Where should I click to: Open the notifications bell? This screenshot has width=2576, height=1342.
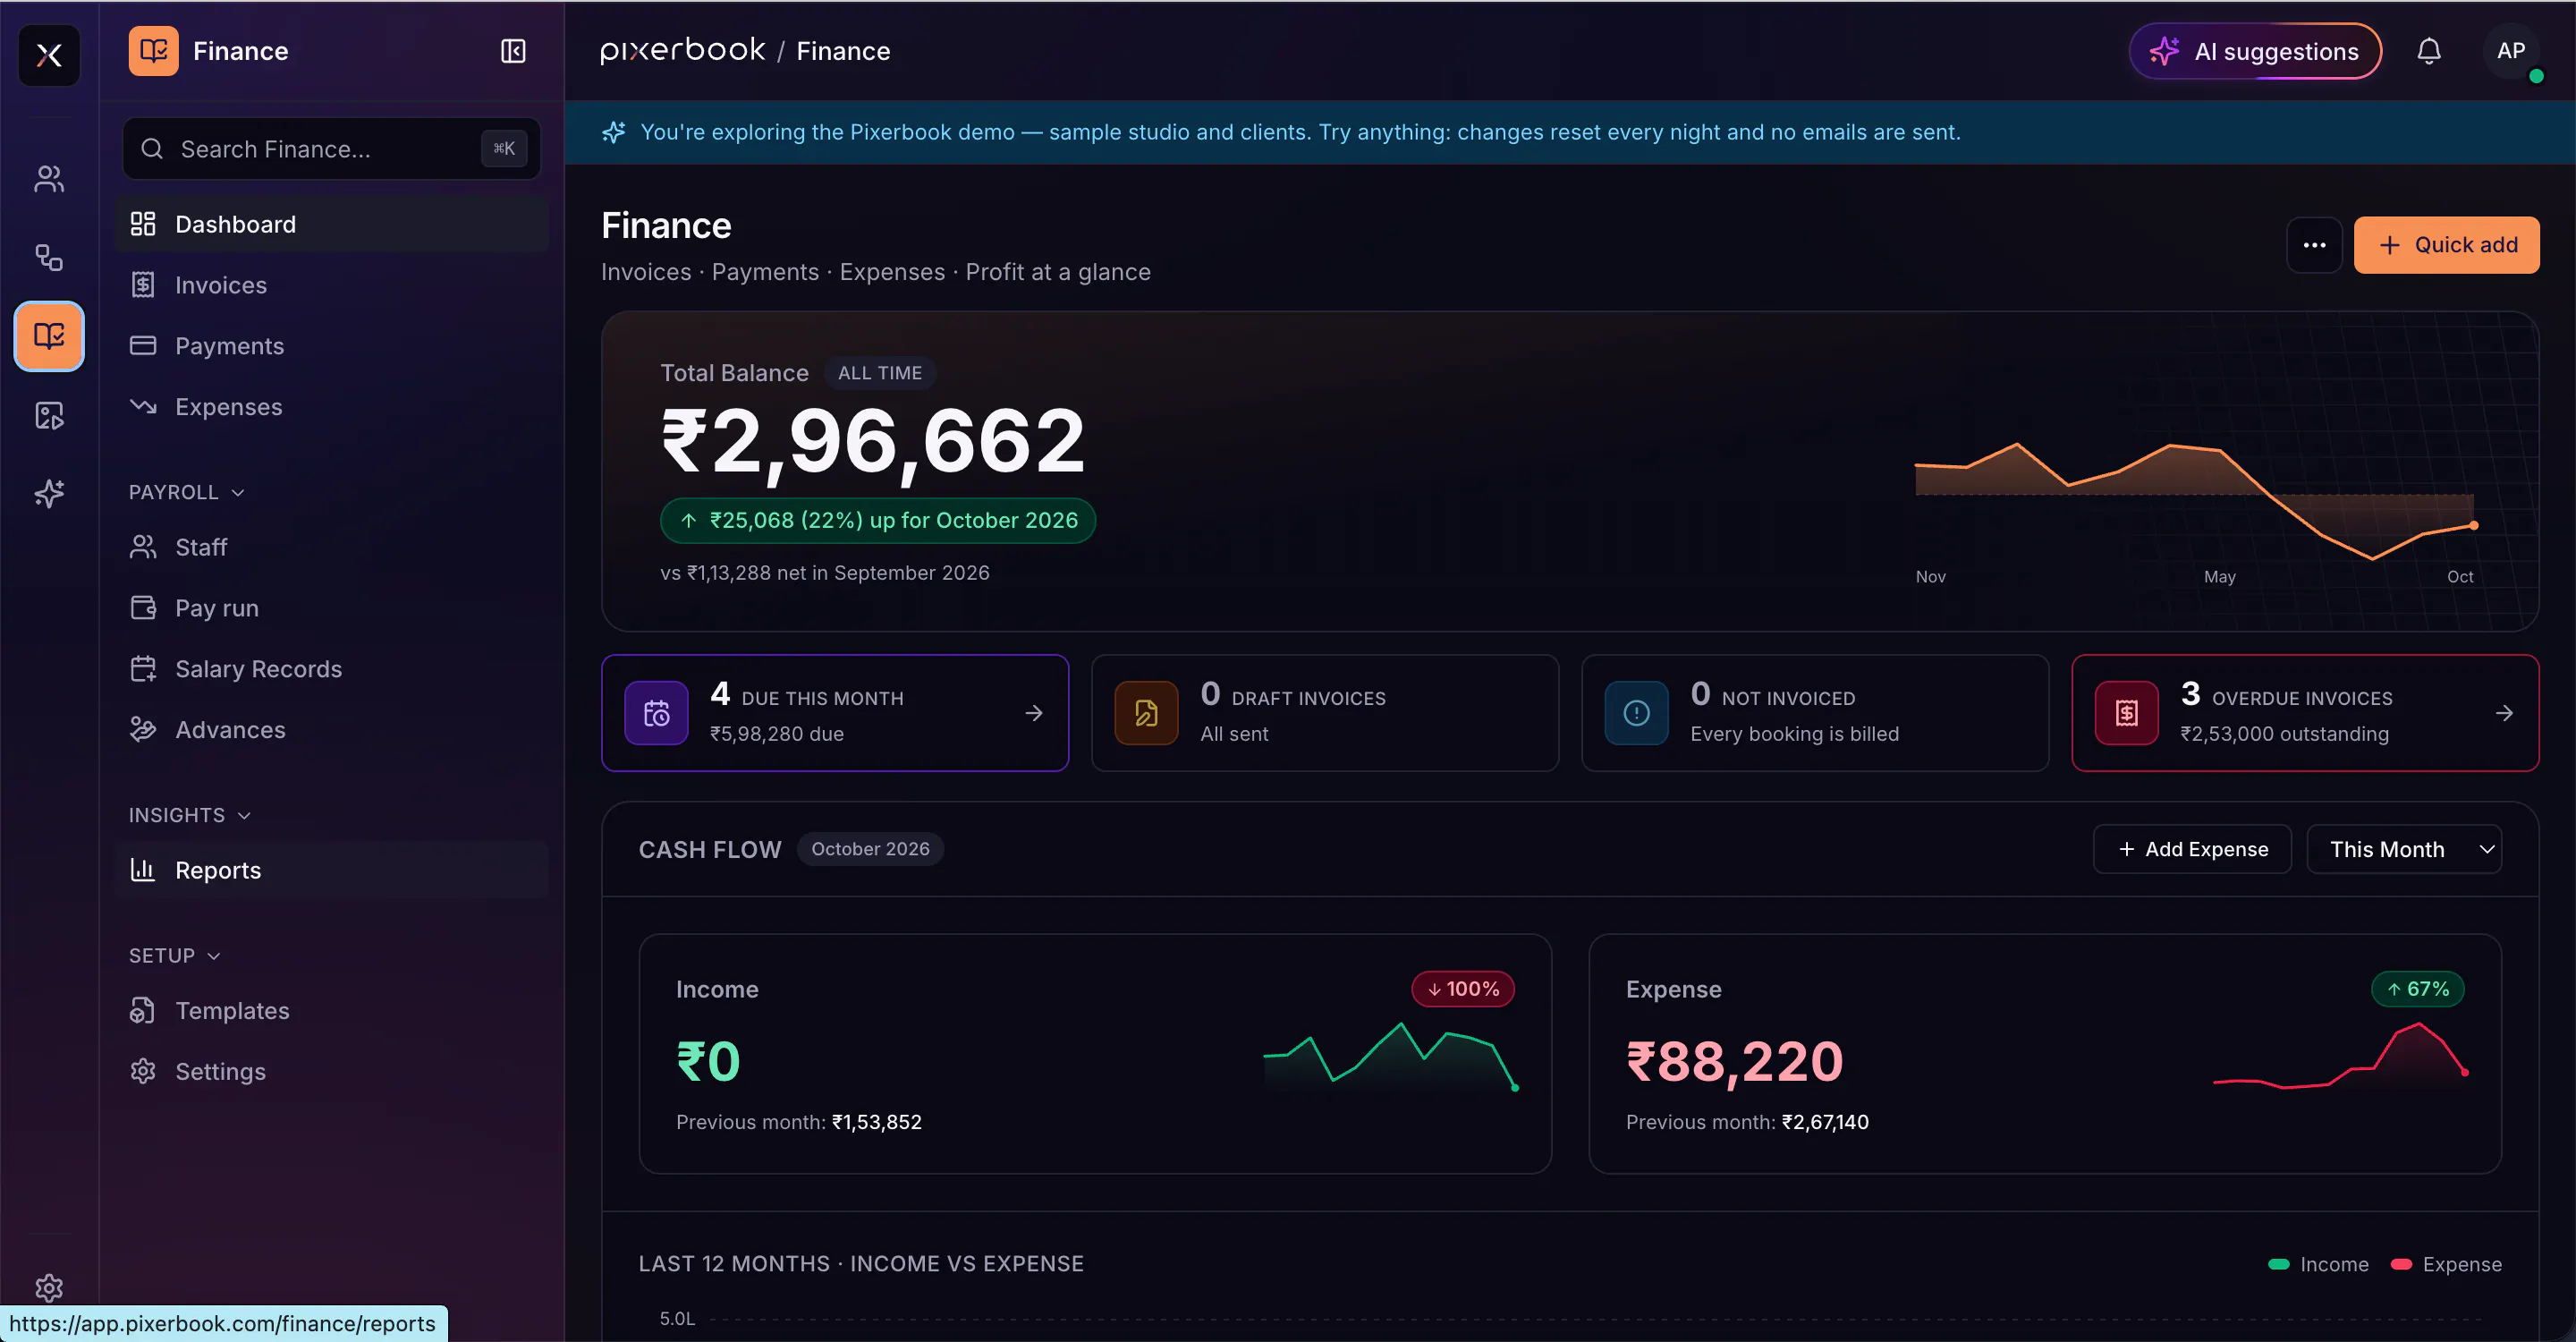coord(2428,51)
